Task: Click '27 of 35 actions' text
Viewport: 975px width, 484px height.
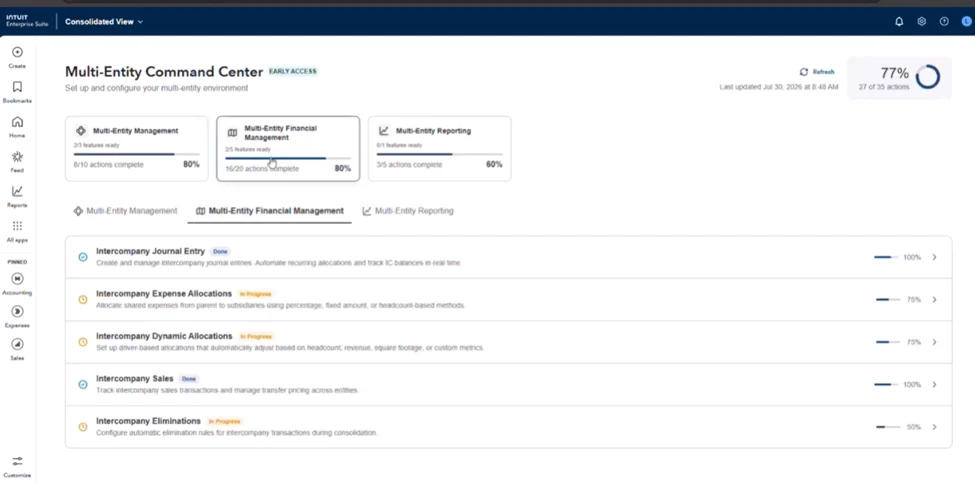Action: tap(884, 87)
